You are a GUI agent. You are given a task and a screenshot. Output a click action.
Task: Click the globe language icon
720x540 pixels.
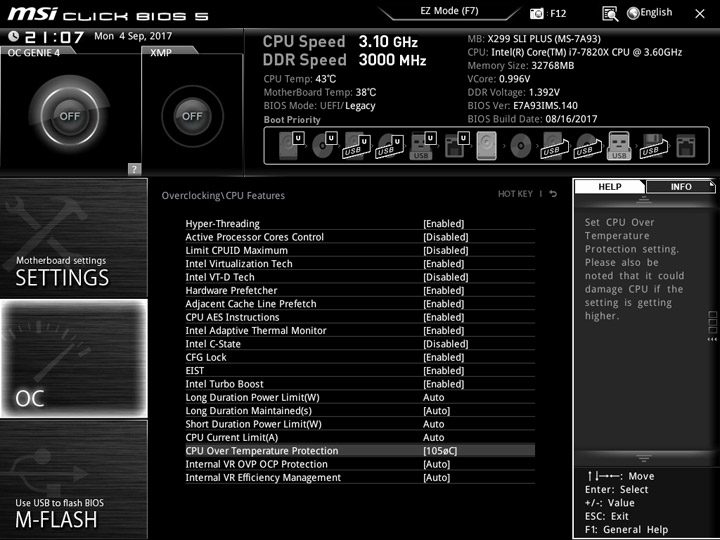point(633,13)
